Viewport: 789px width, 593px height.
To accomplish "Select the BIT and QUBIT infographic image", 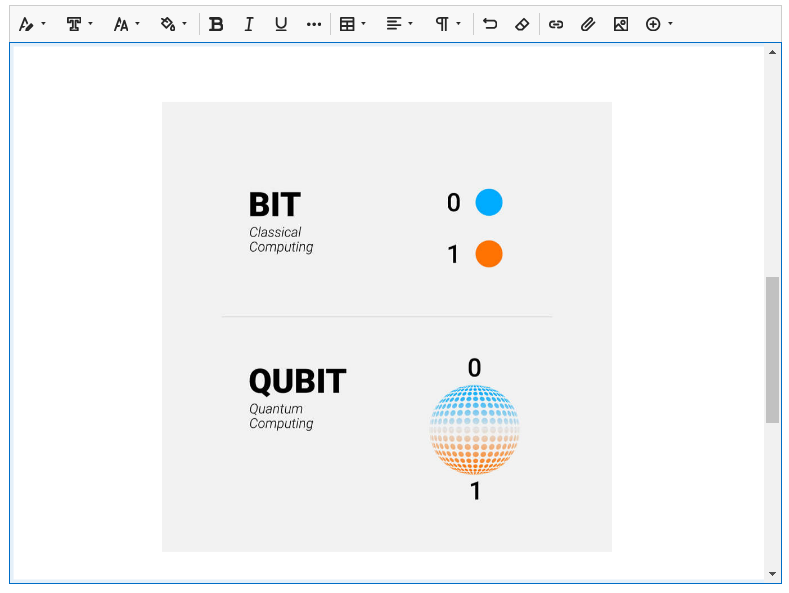I will [x=386, y=326].
